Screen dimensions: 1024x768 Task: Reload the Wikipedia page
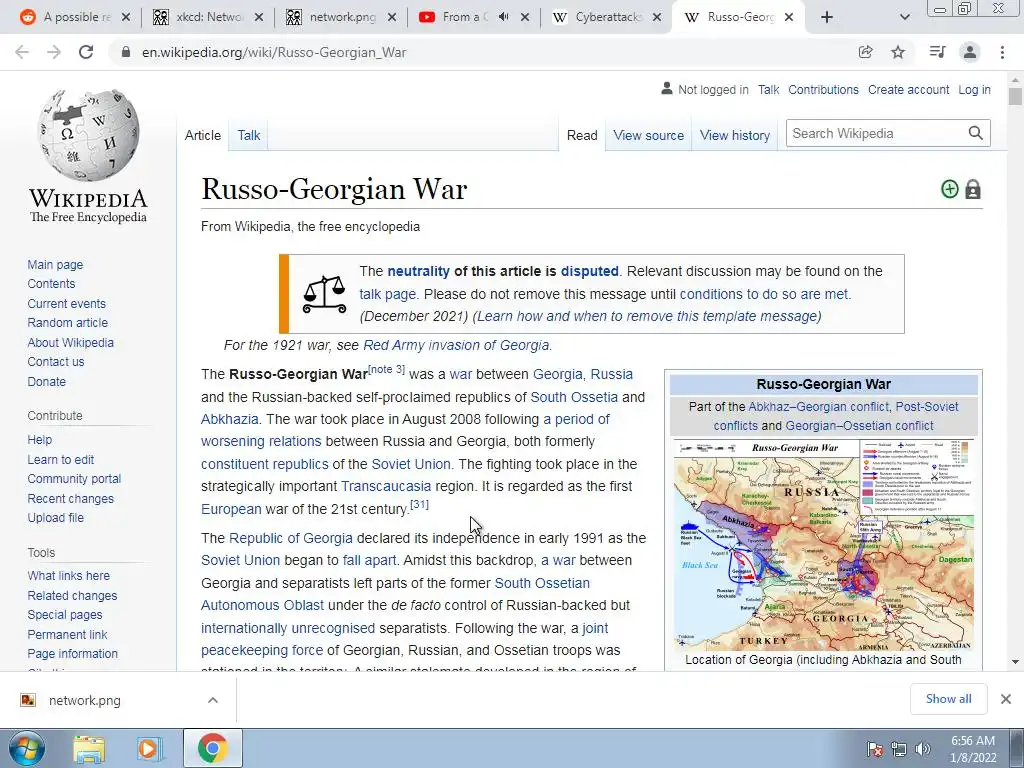coord(86,52)
